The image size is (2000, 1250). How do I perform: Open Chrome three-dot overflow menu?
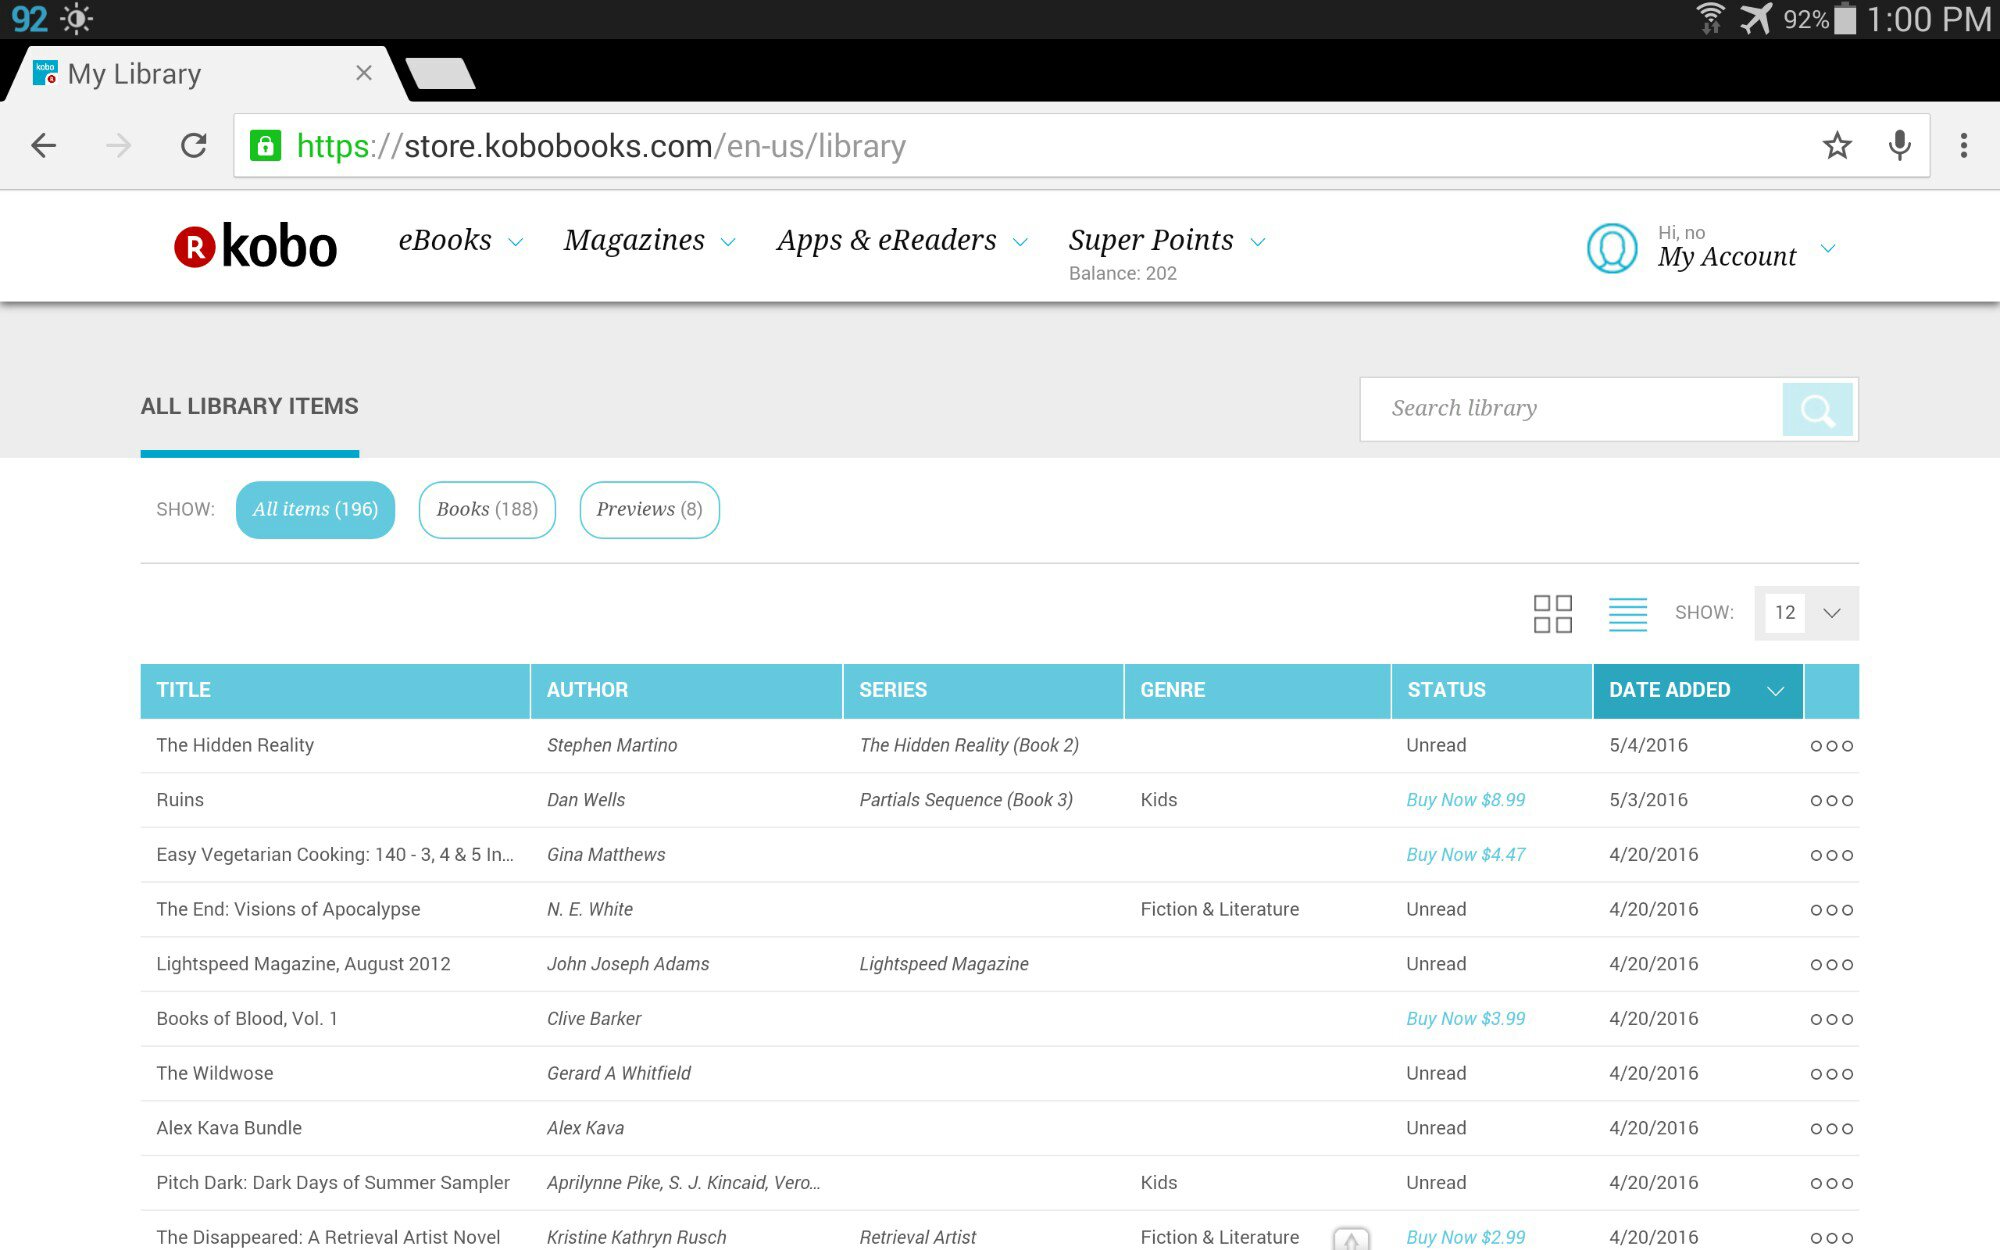click(x=1963, y=146)
